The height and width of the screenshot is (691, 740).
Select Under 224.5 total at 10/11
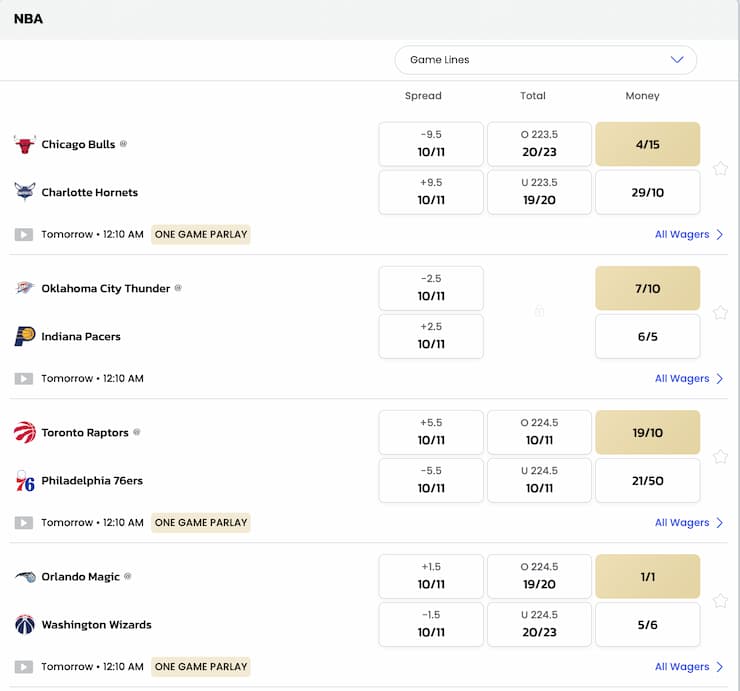click(x=539, y=480)
